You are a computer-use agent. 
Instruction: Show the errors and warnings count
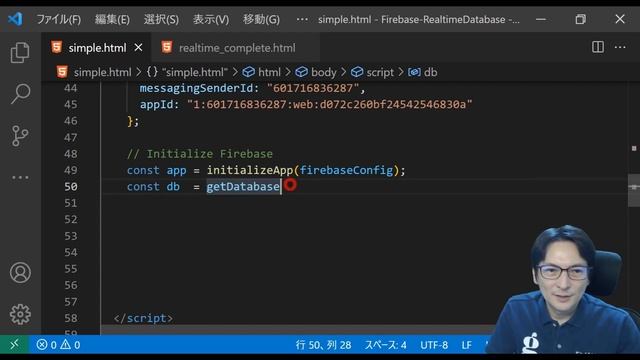(x=58, y=345)
